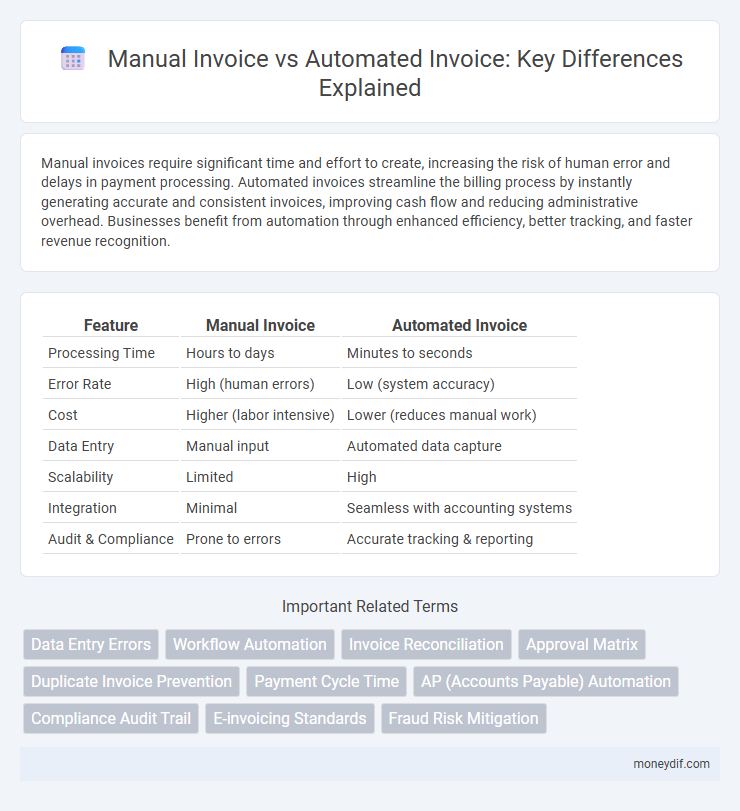The height and width of the screenshot is (811, 740).
Task: Click the 'High (human errors)' cell
Action: point(260,384)
